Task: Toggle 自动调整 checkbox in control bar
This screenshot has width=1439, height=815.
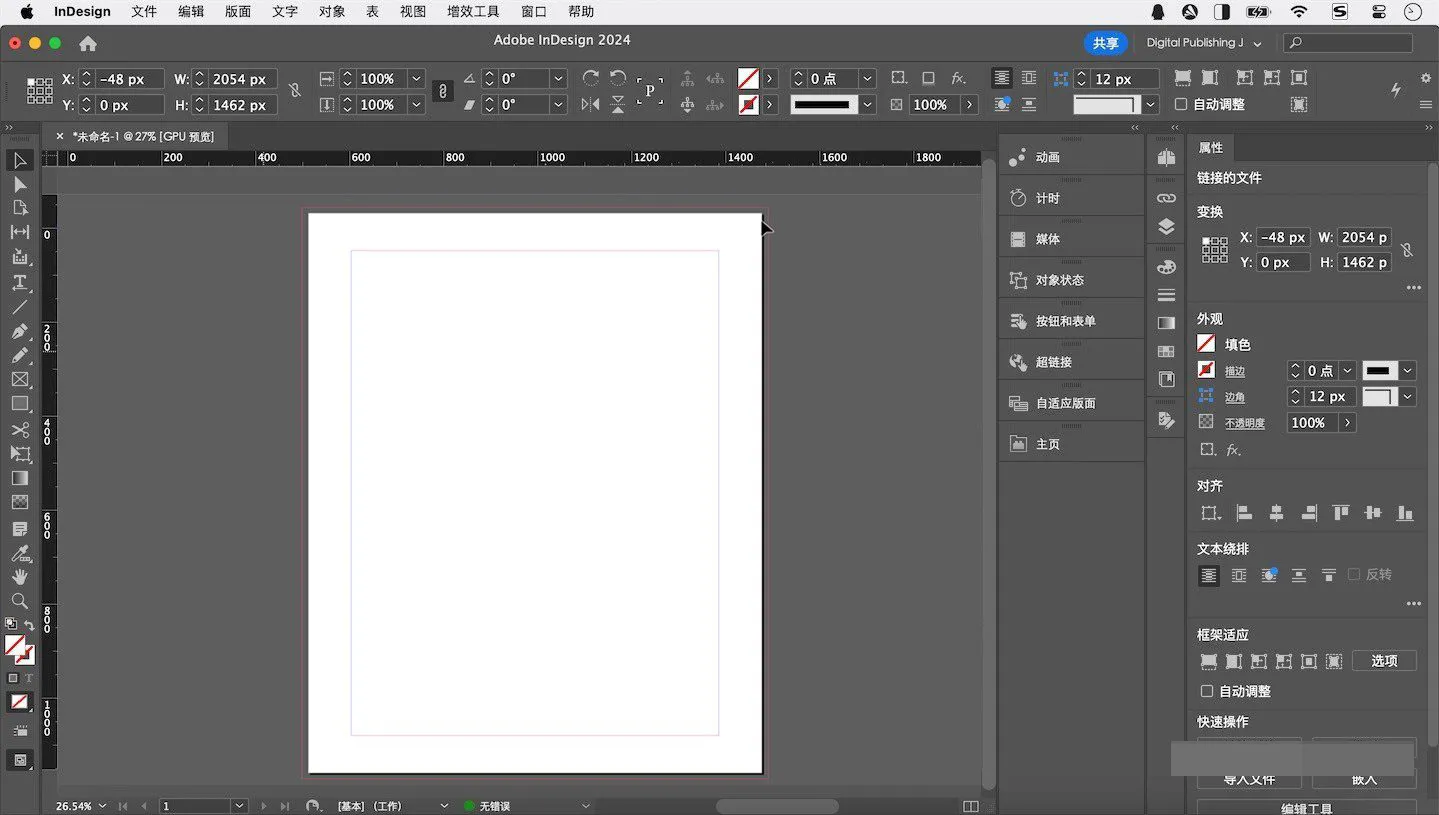Action: pyautogui.click(x=1181, y=104)
